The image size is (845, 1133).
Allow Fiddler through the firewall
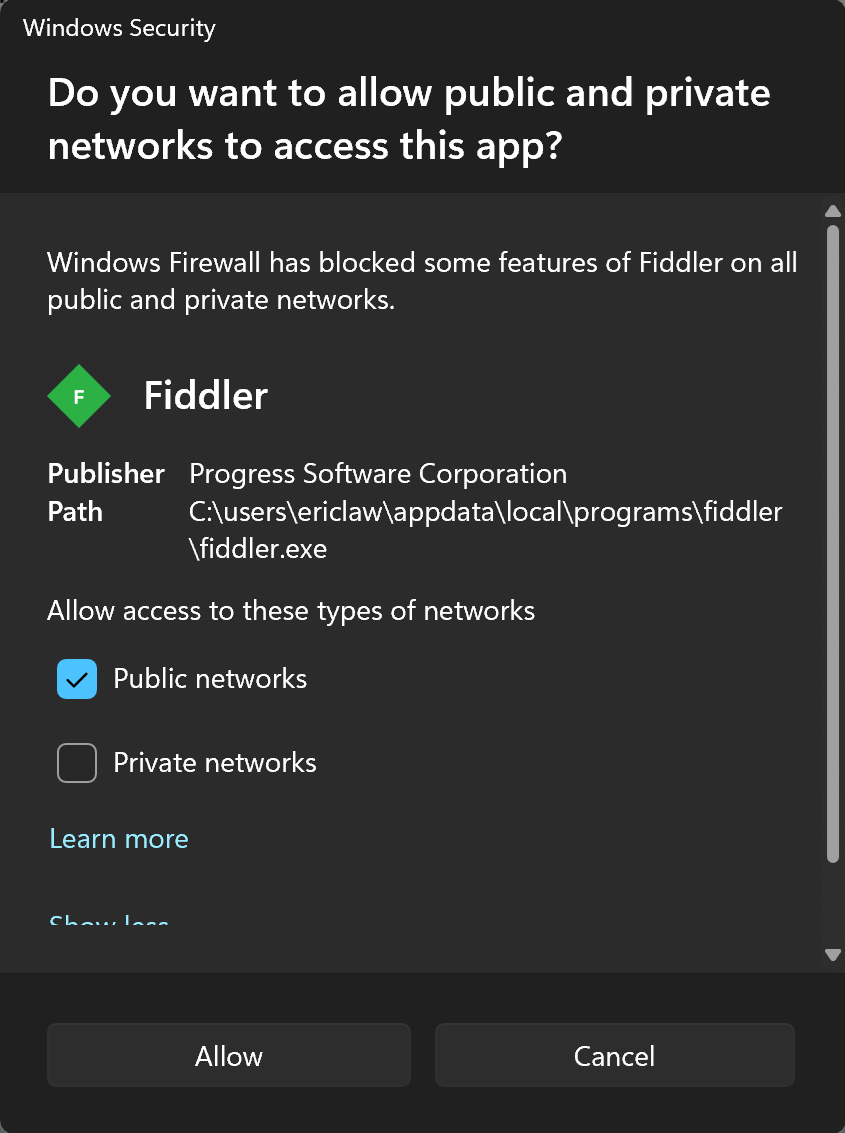pyautogui.click(x=228, y=1055)
